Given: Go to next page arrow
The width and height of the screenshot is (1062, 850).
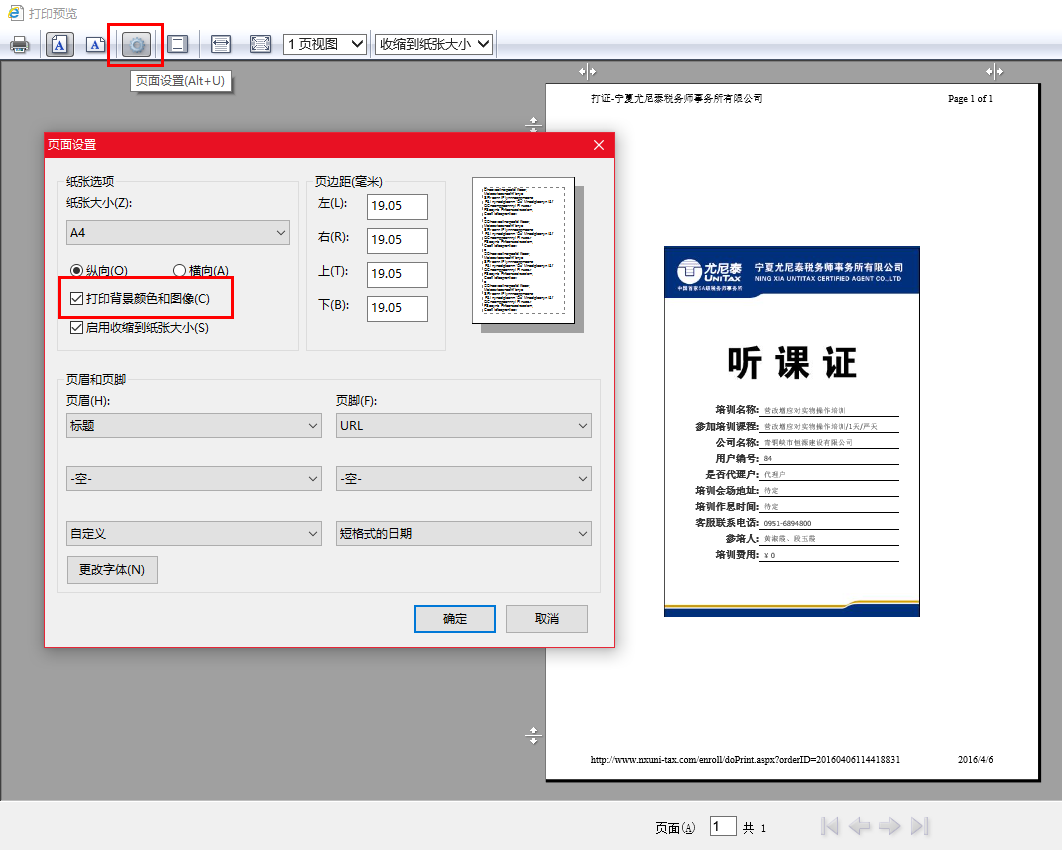Looking at the screenshot, I should (889, 826).
